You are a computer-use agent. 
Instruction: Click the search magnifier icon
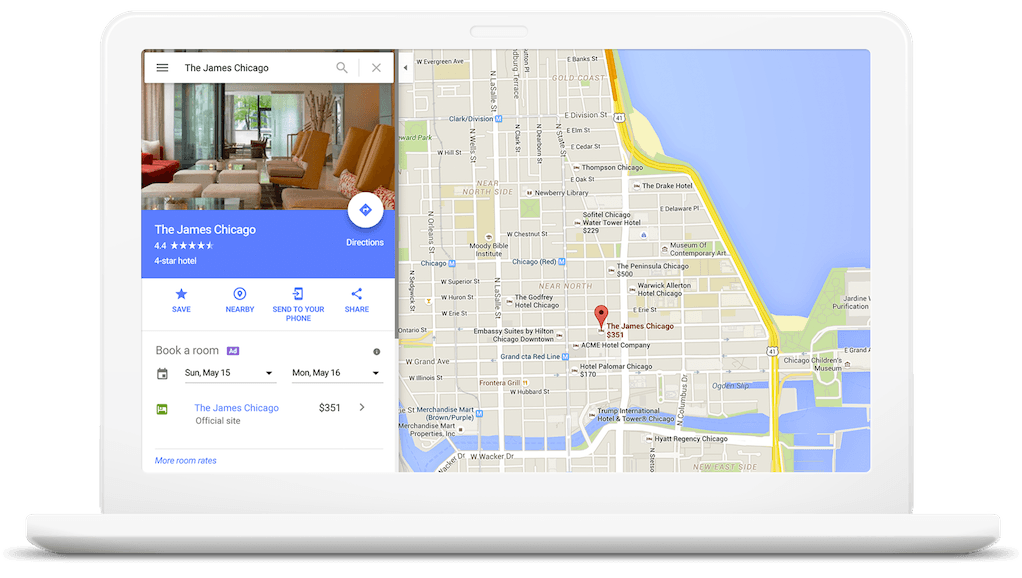[x=342, y=68]
